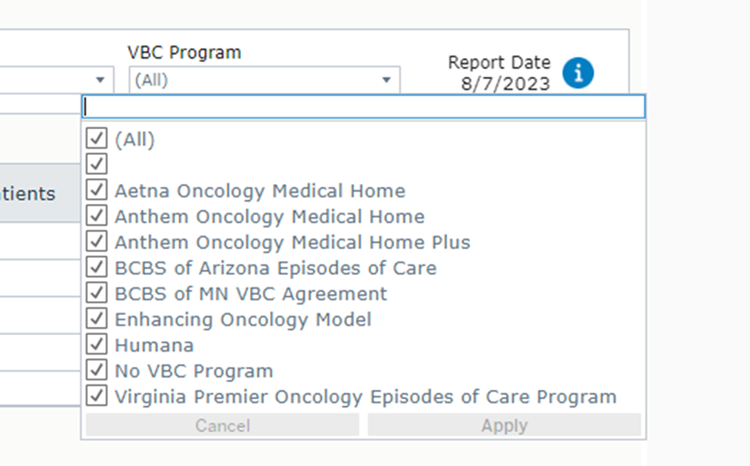This screenshot has height=466, width=750.
Task: Focus the filter search text field
Action: (x=364, y=107)
